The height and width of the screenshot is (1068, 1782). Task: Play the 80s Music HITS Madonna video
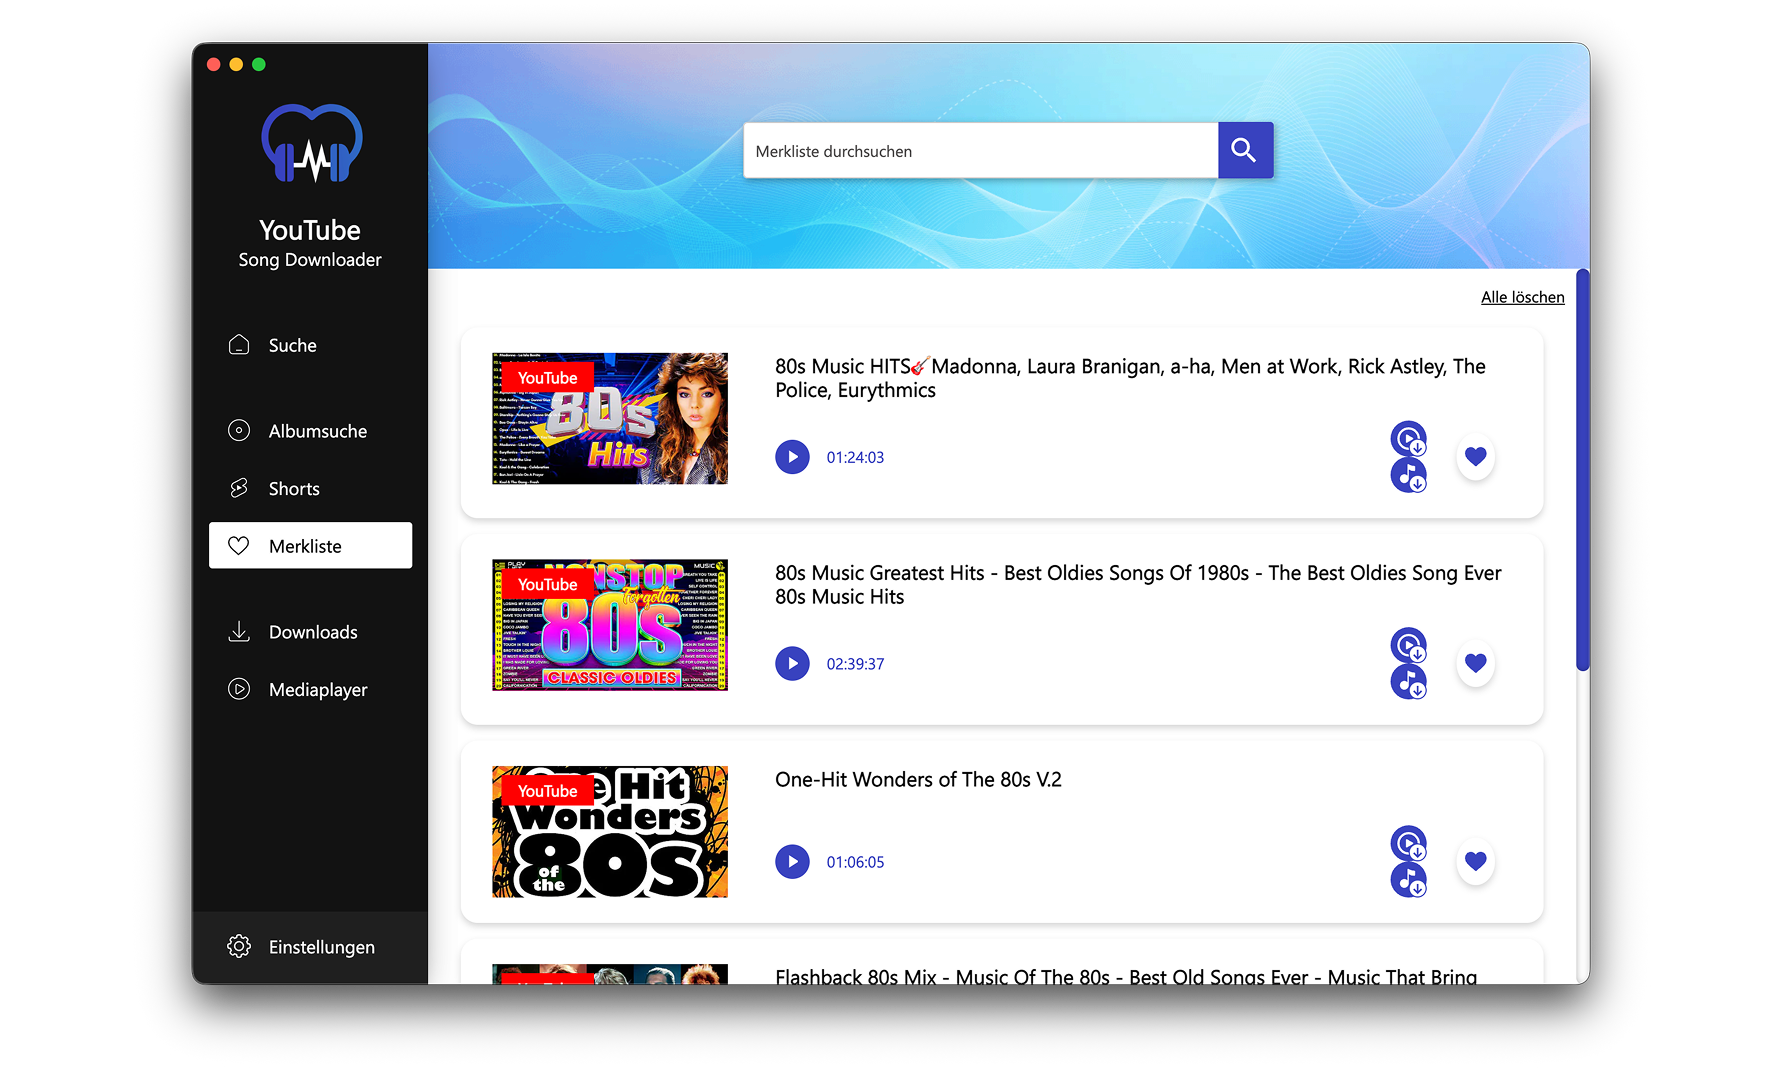click(792, 457)
